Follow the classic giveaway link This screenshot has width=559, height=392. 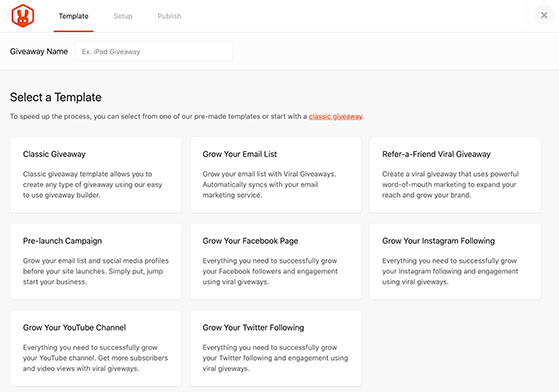coord(335,117)
